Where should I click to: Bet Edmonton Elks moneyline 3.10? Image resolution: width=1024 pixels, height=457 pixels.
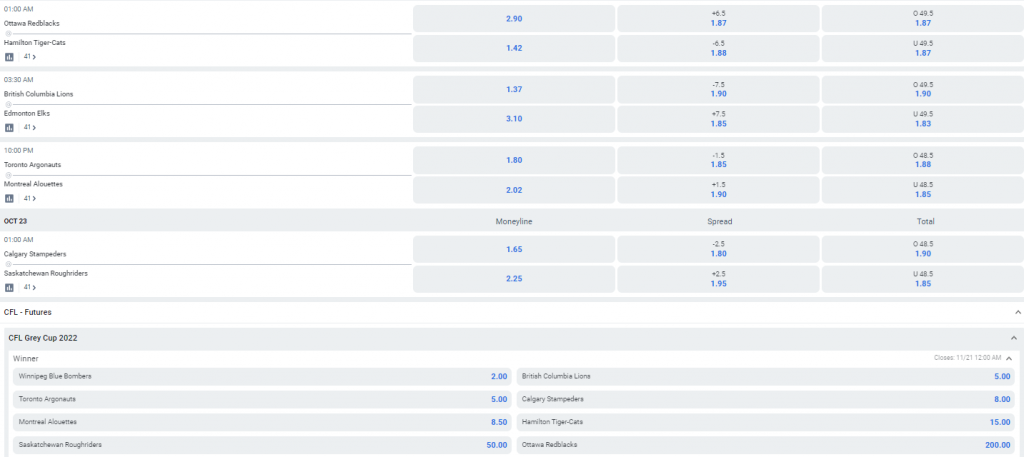coord(514,119)
